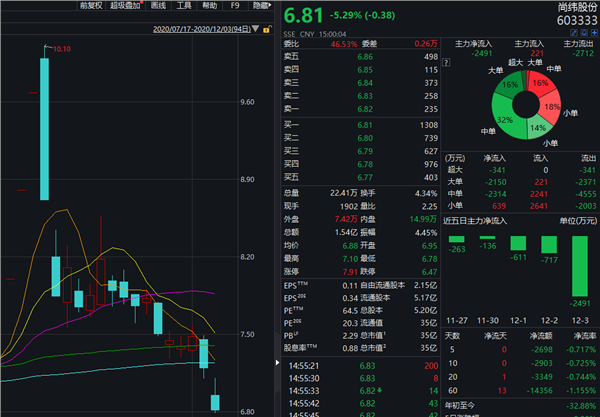Click the yellow padlock icon on the chart

[267, 29]
